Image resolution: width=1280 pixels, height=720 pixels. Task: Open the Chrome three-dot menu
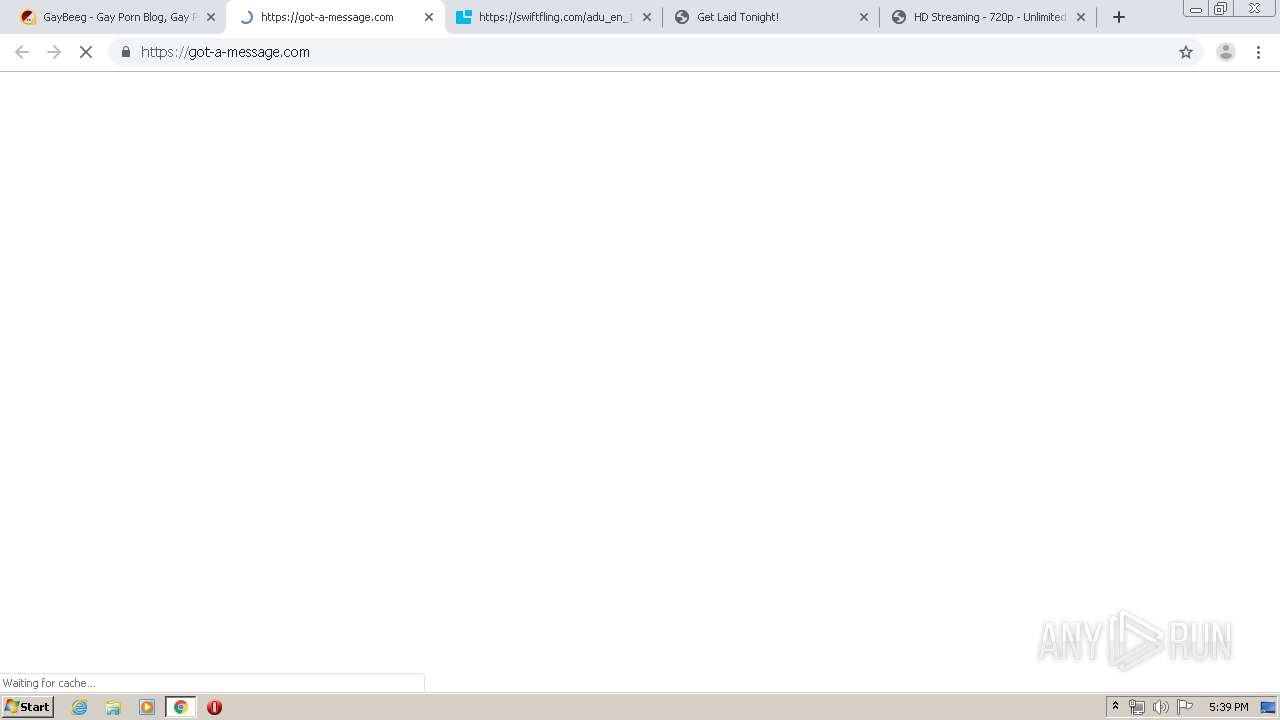pos(1259,52)
